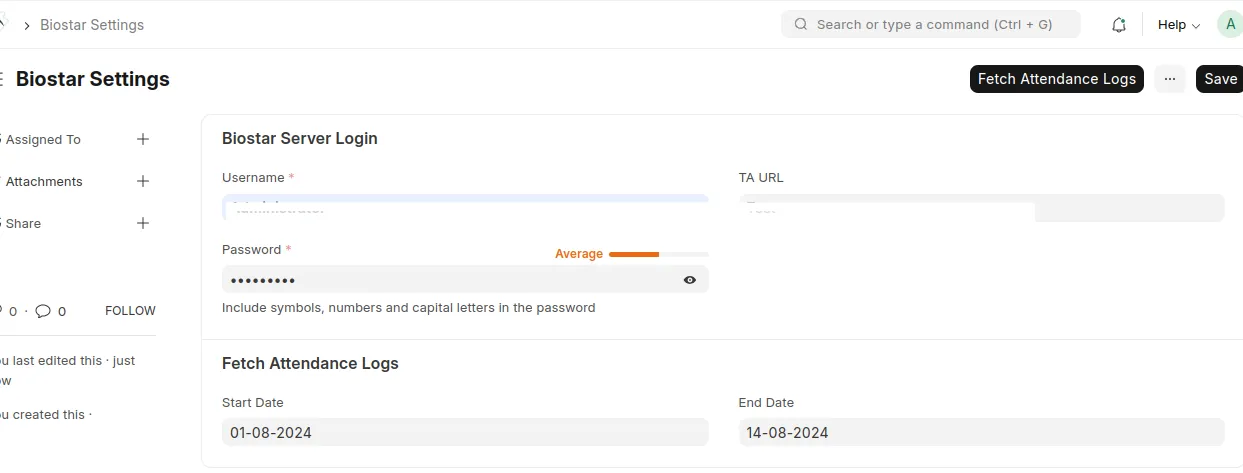Open the Biostar Settings breadcrumb
The width and height of the screenshot is (1243, 473).
point(92,25)
